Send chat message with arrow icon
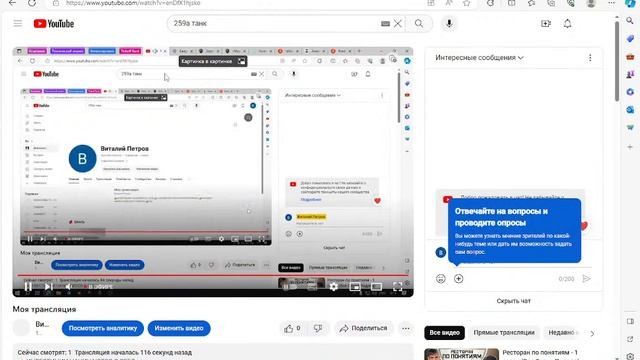 (587, 279)
